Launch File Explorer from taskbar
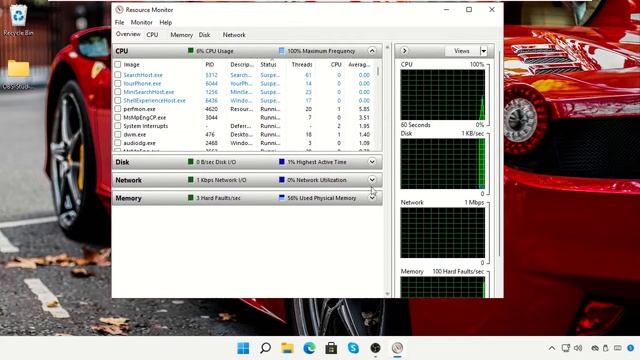Viewport: 640px width, 360px height. tap(287, 348)
